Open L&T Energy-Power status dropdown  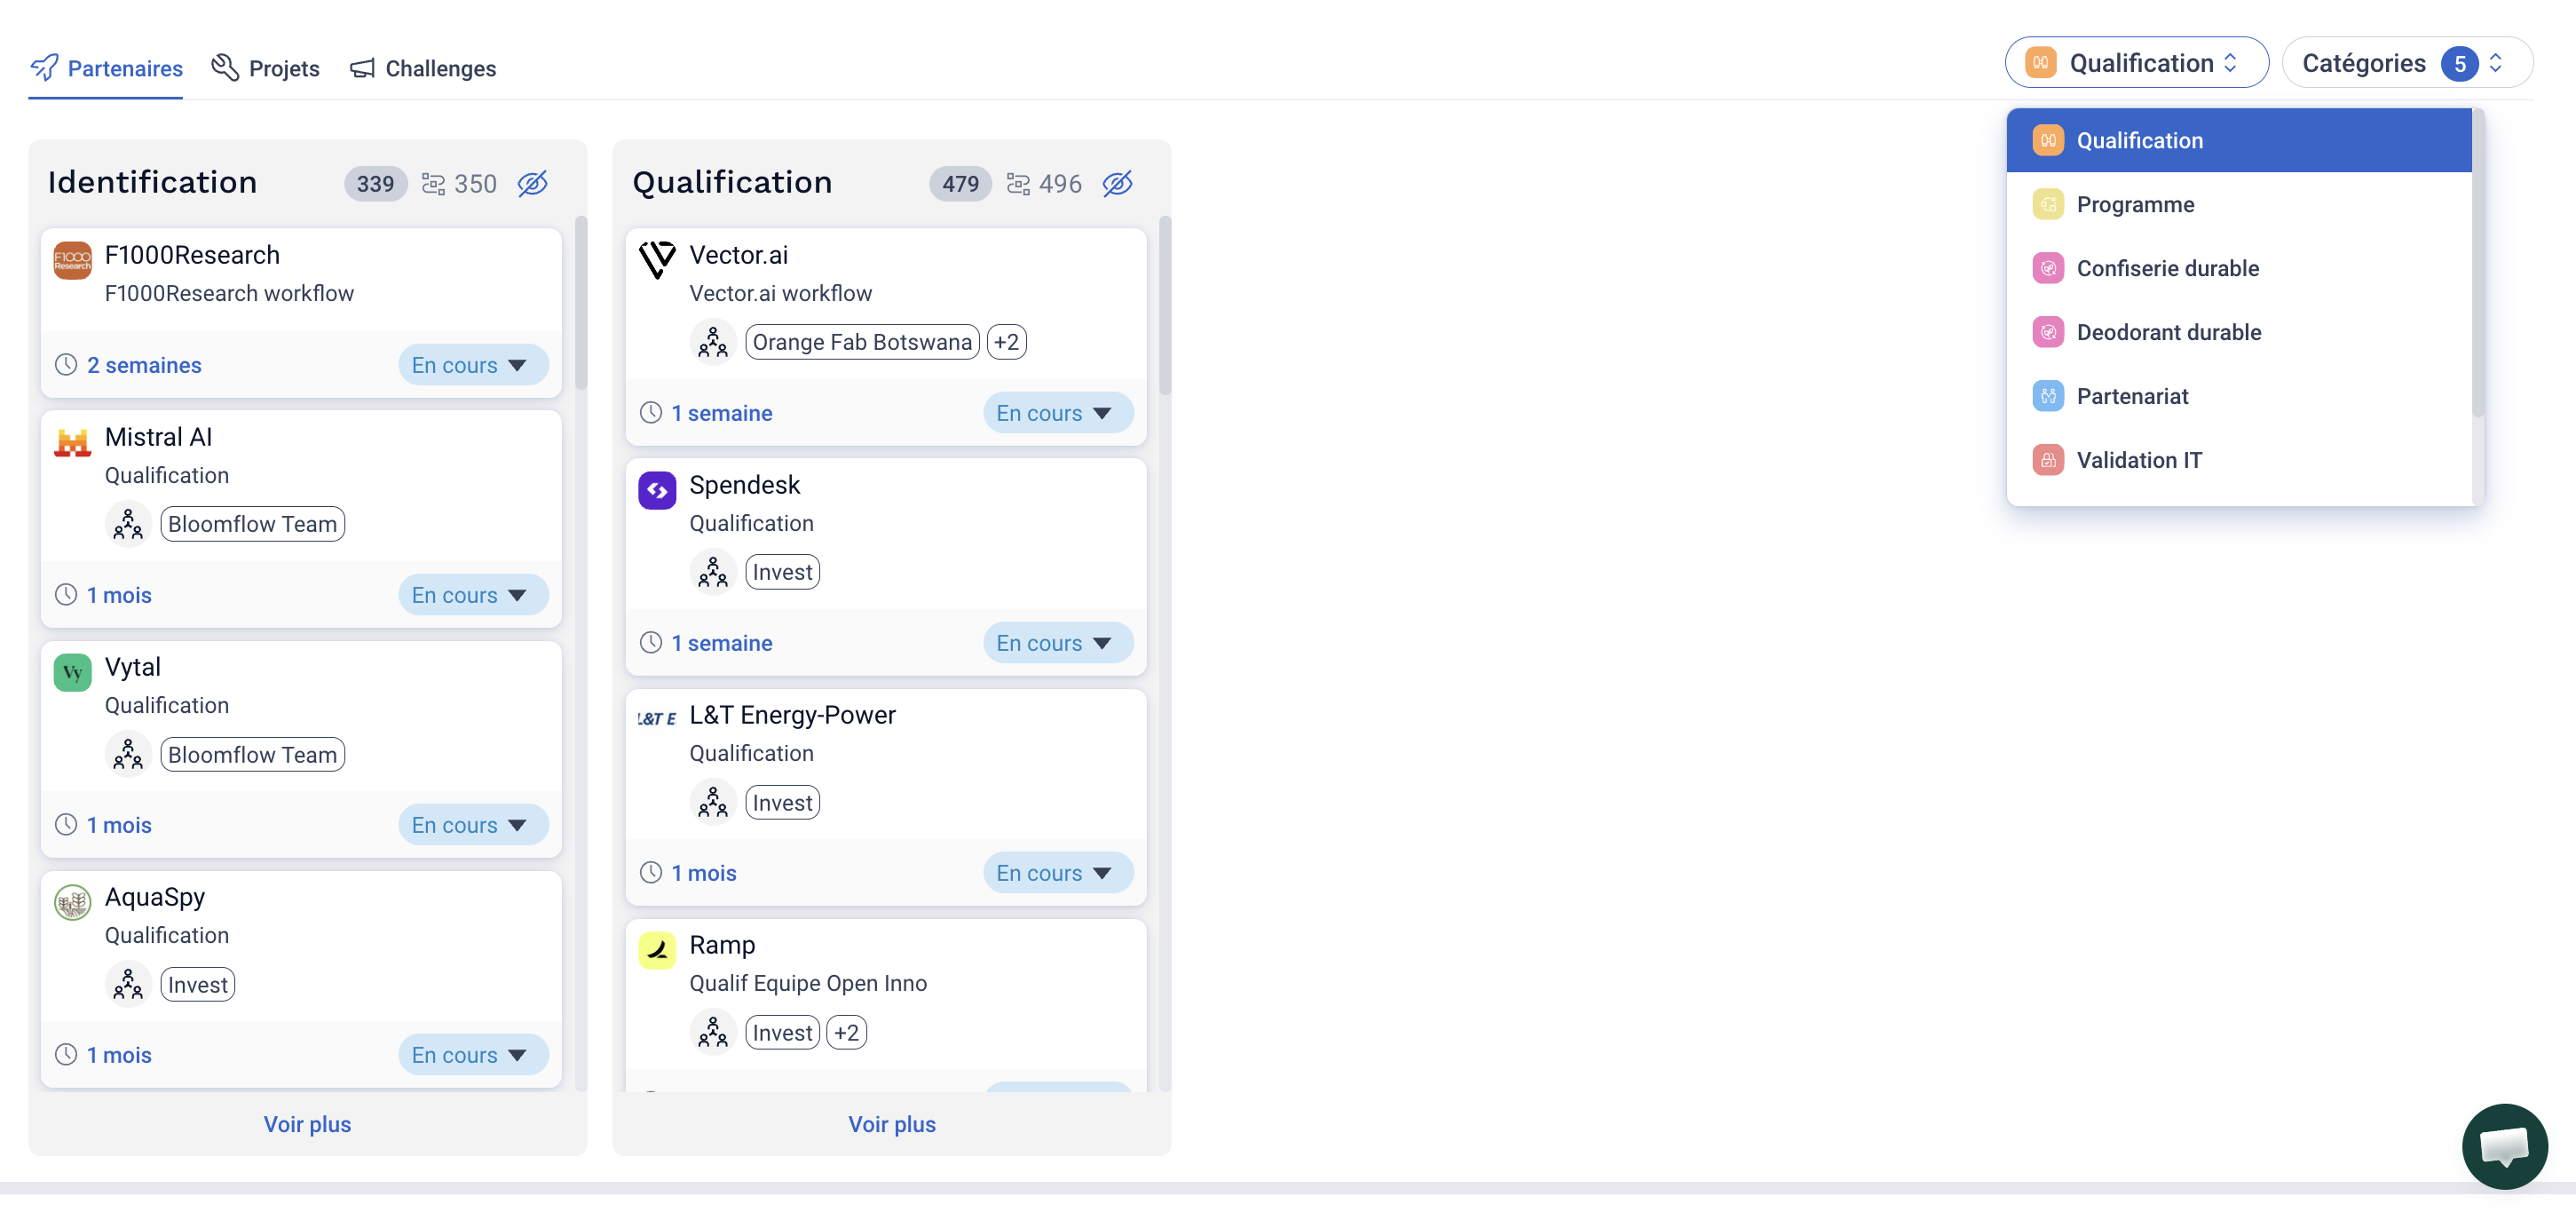[x=1058, y=873]
